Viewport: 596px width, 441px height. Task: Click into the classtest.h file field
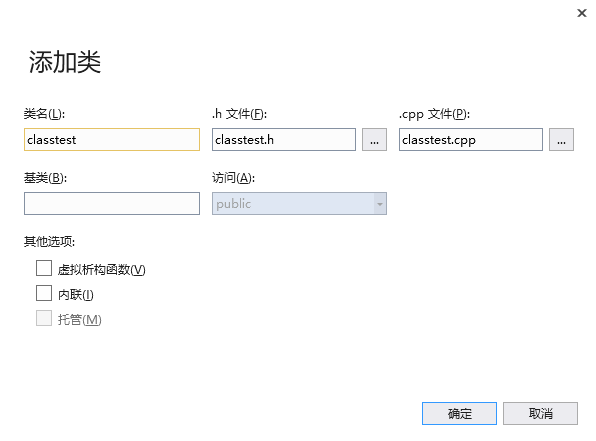(x=284, y=140)
